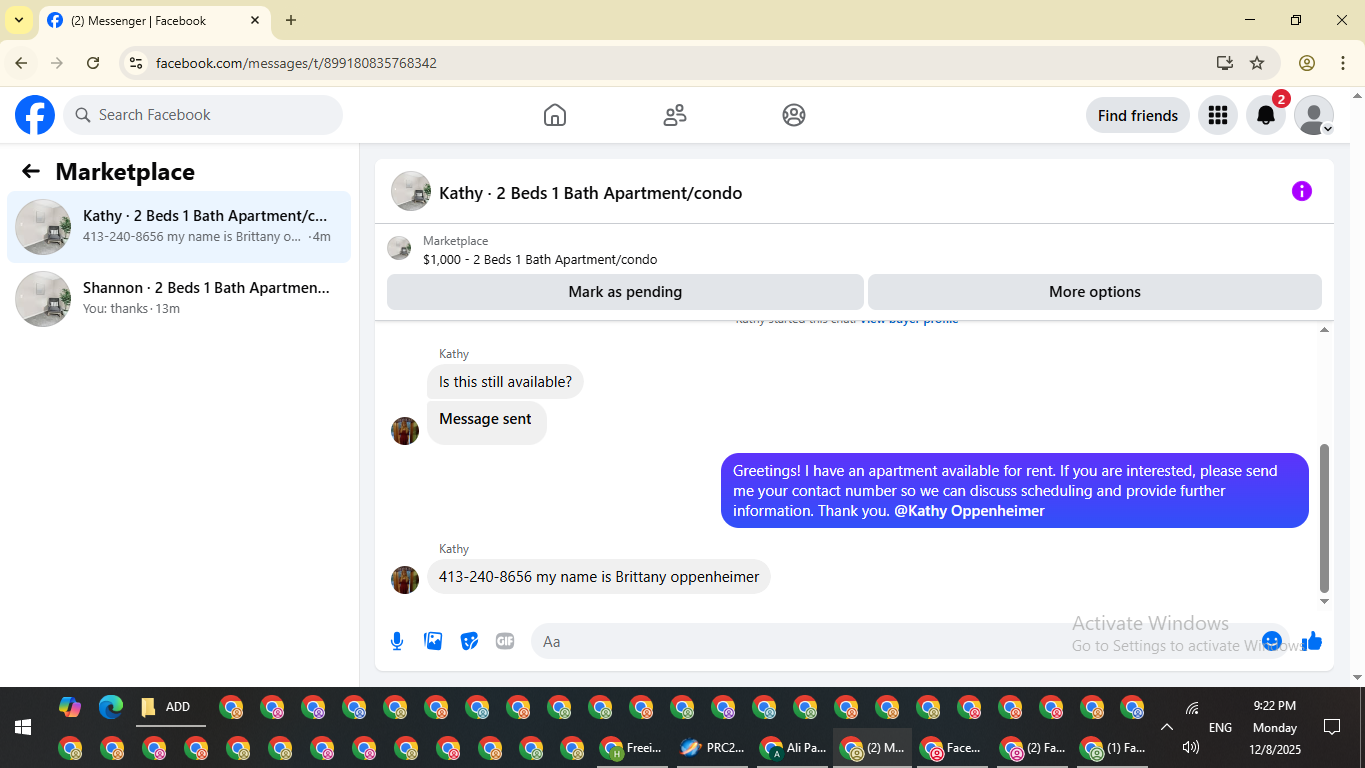Click the page scrollbar down arrow
This screenshot has height=768, width=1365.
pyautogui.click(x=1357, y=677)
